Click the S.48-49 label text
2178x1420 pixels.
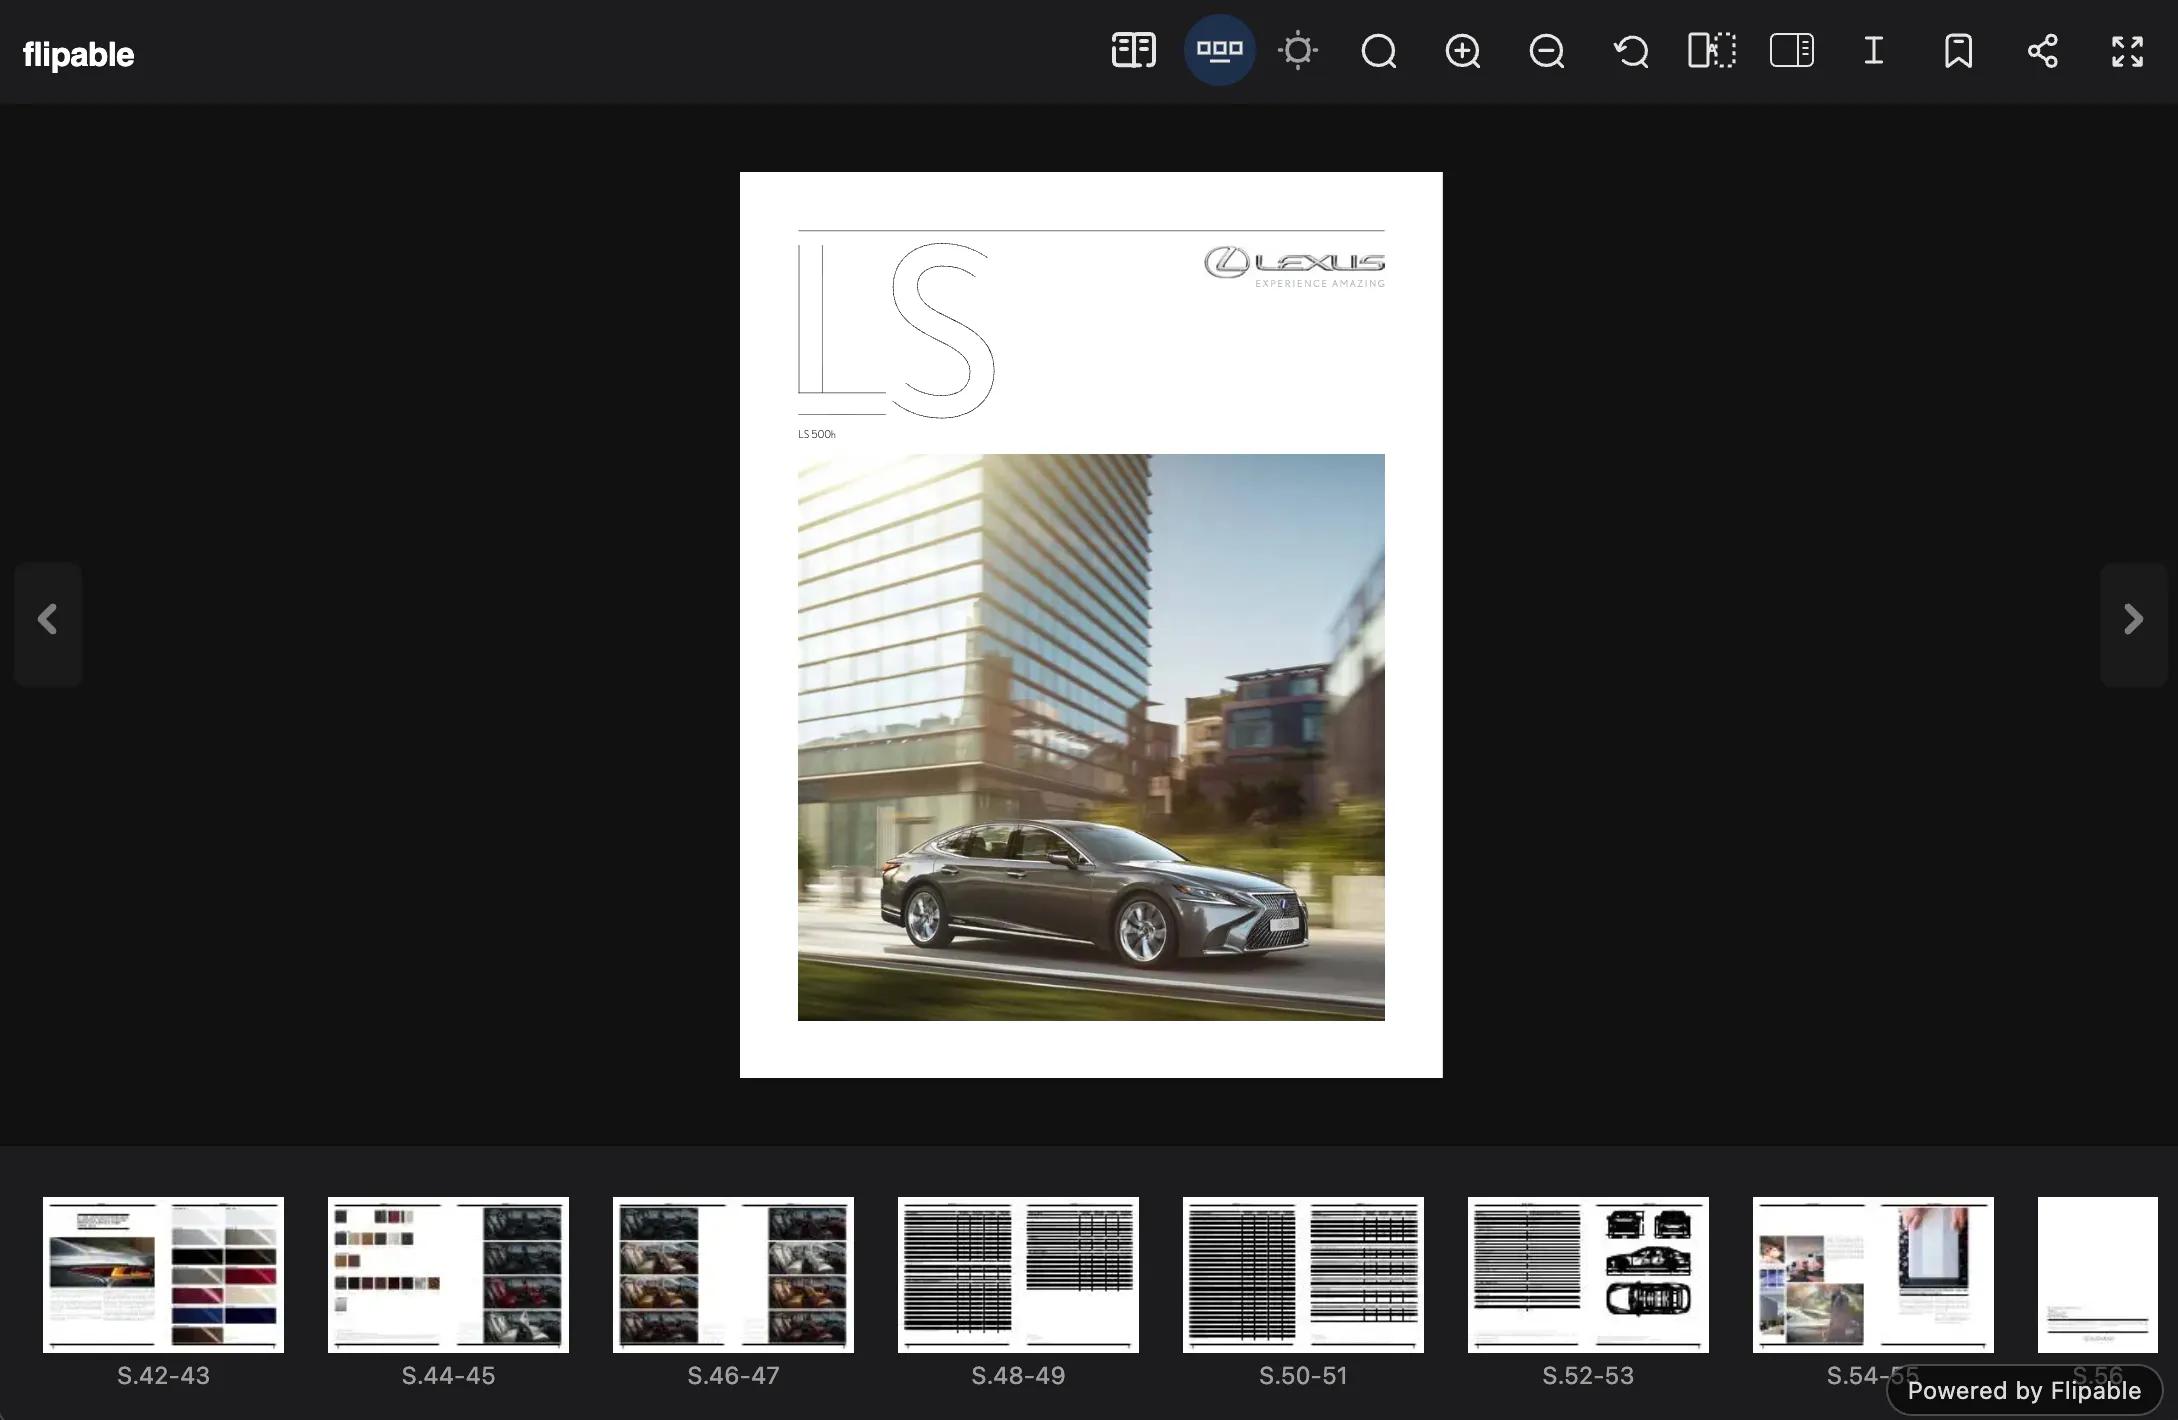1018,1376
